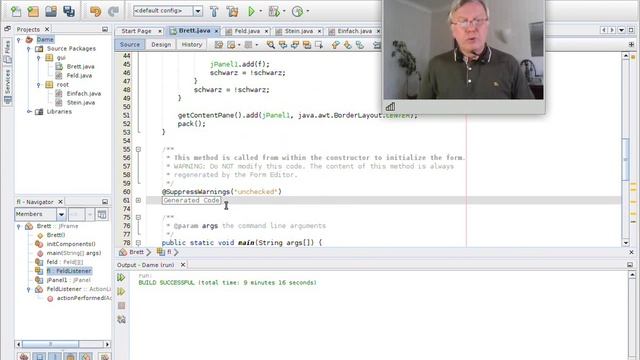This screenshot has width=640, height=360.
Task: Switch to the Design view
Action: [x=161, y=44]
